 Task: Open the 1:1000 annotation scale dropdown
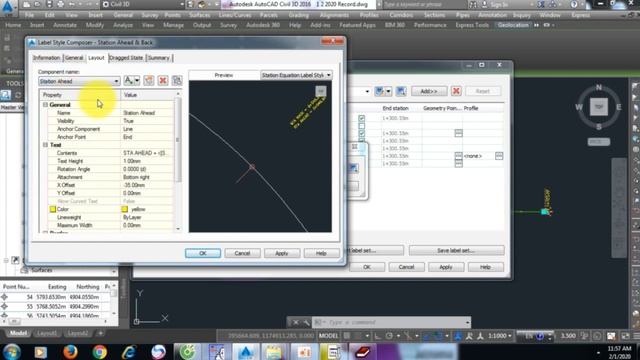tap(500, 336)
